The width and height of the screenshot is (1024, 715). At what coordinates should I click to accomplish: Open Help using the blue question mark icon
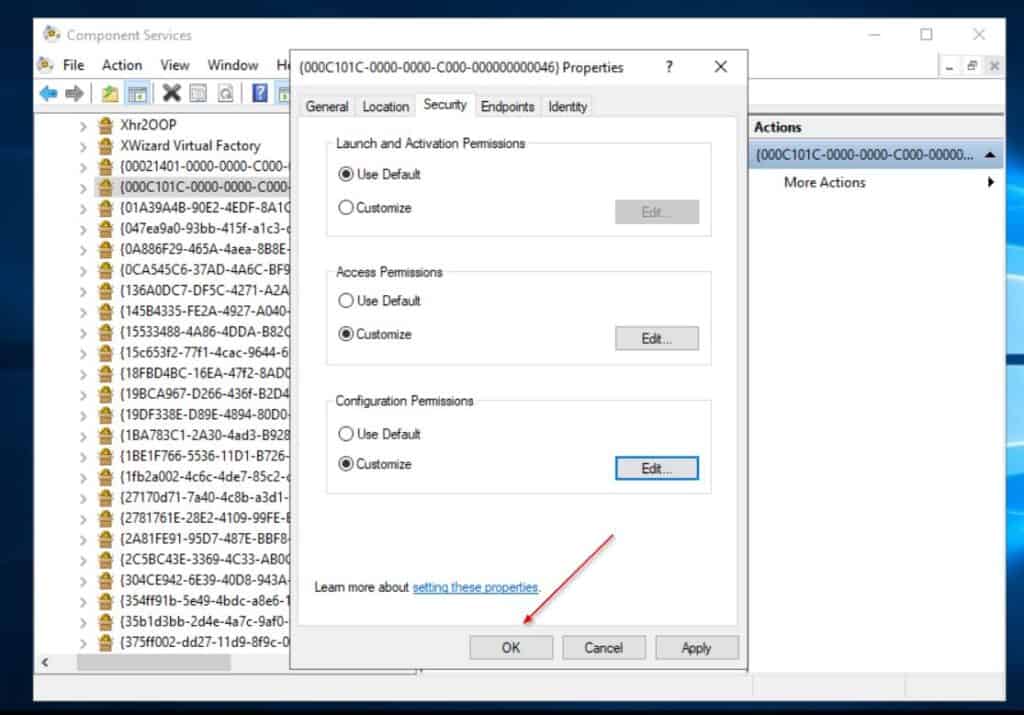point(259,93)
